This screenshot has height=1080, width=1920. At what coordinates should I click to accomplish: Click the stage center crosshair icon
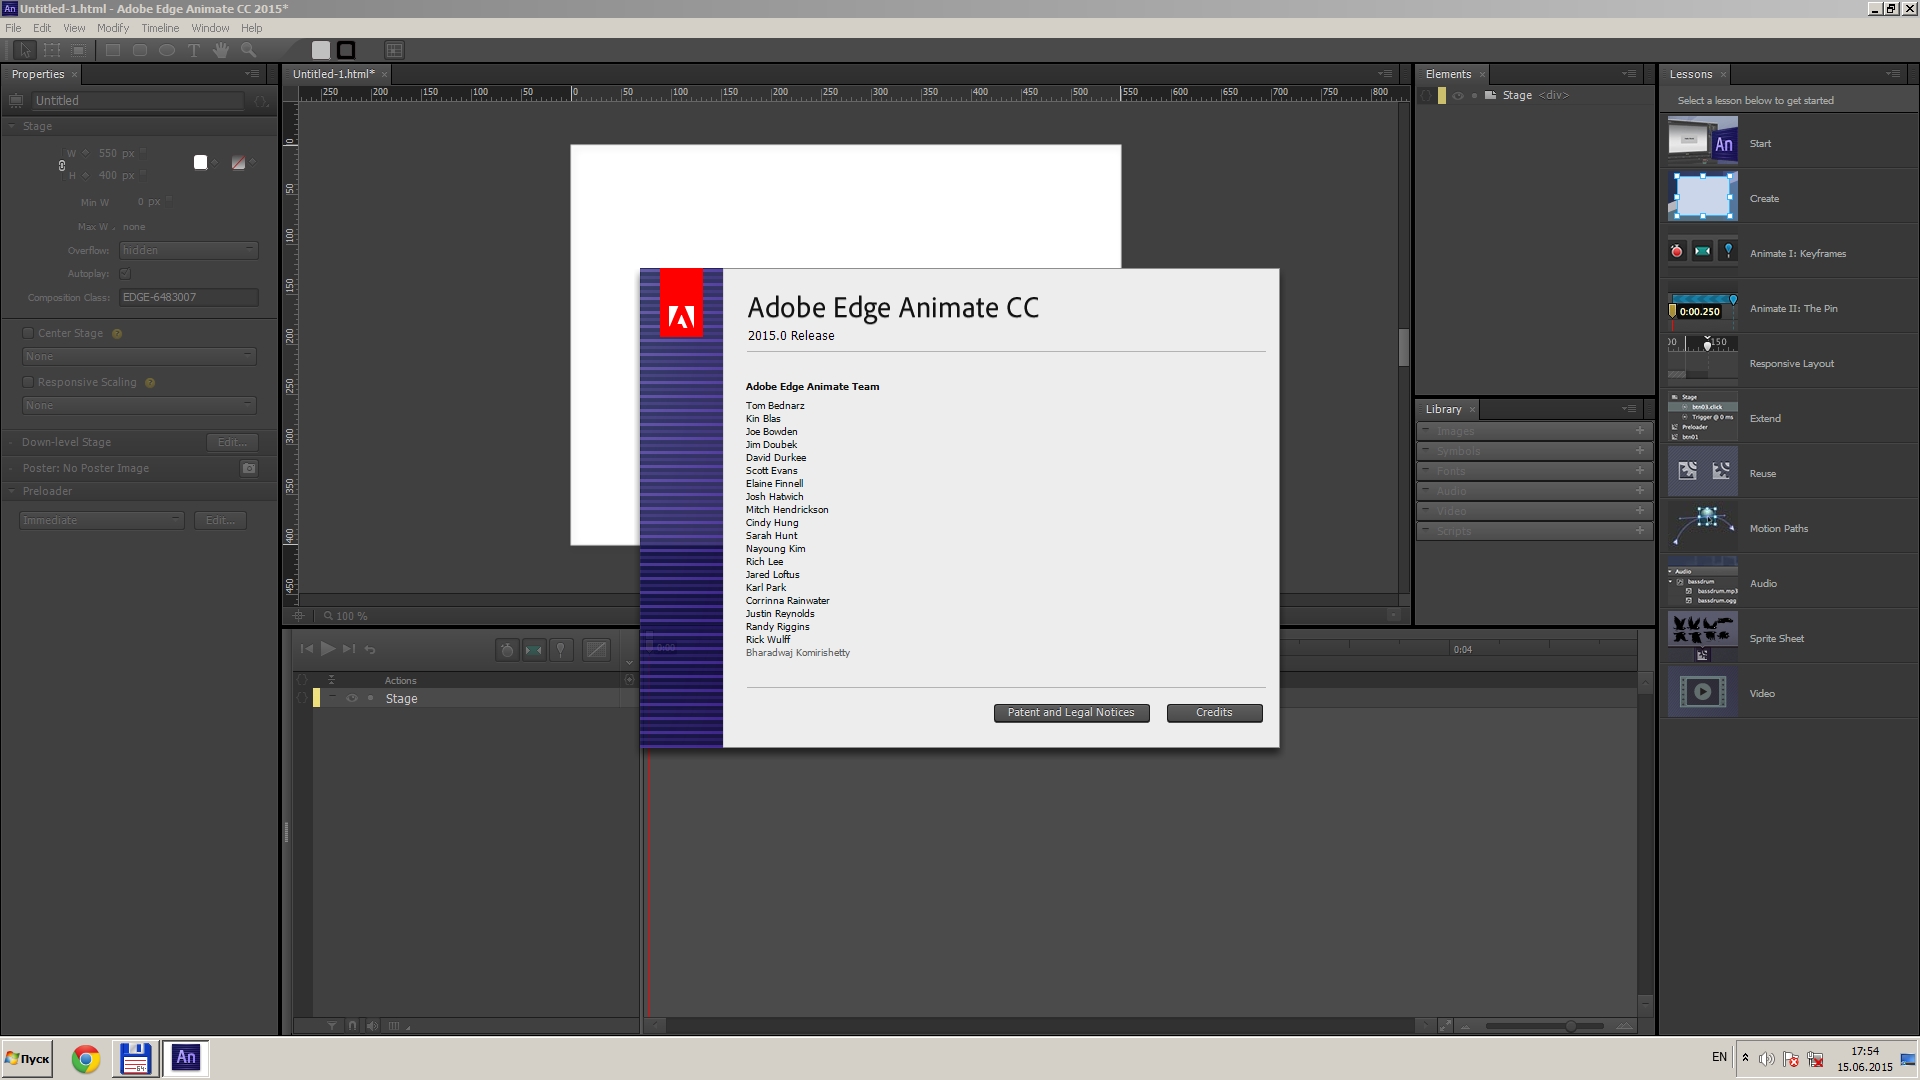(x=297, y=616)
